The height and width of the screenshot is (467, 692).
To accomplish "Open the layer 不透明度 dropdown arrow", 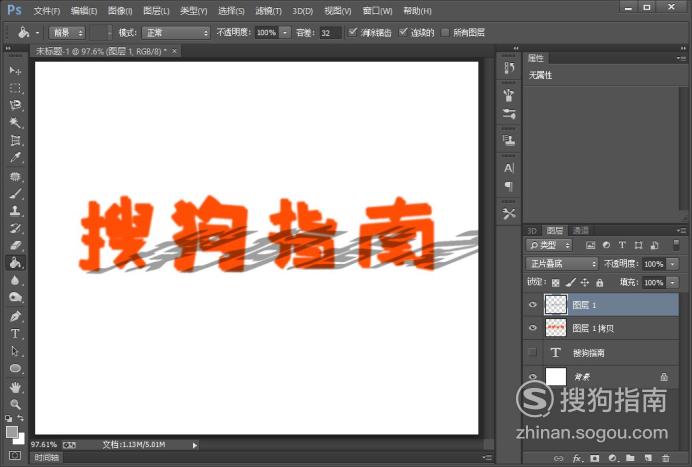I will coord(673,264).
